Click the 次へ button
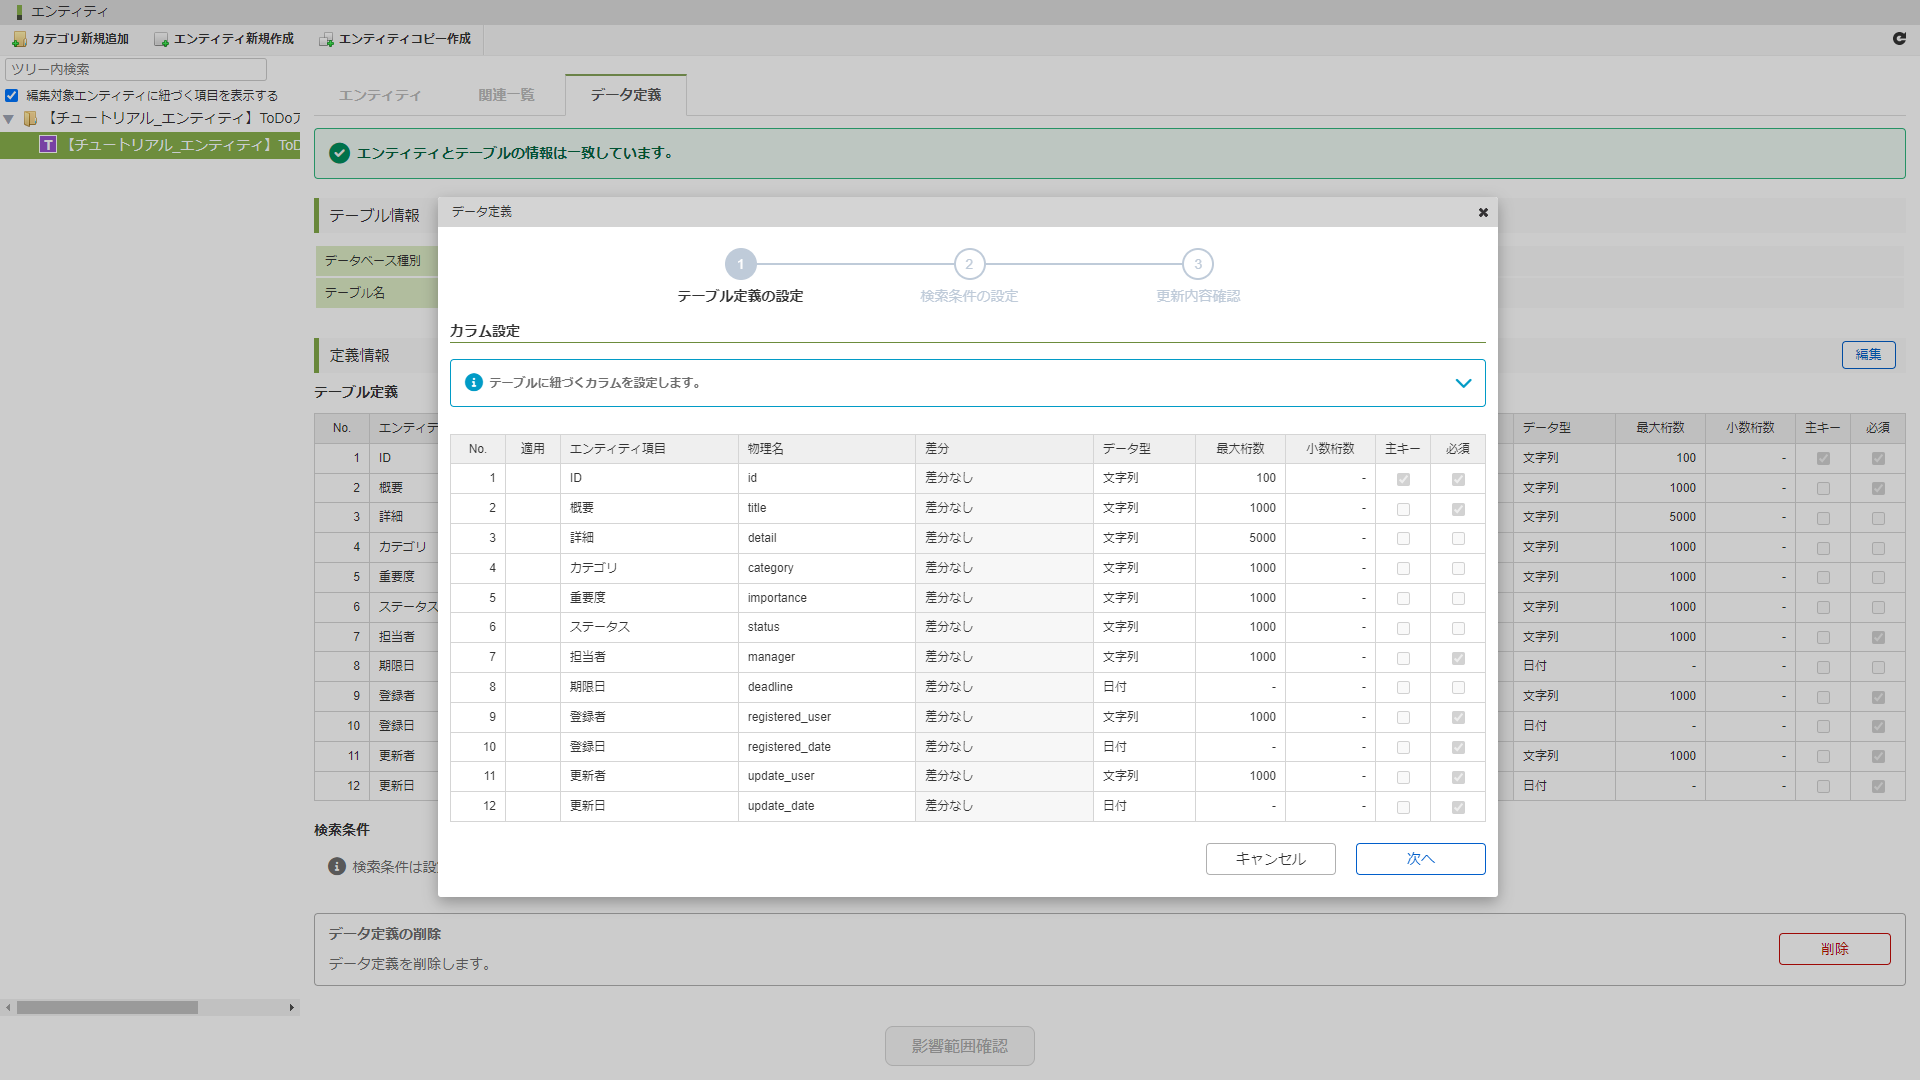The width and height of the screenshot is (1920, 1080). (1420, 859)
